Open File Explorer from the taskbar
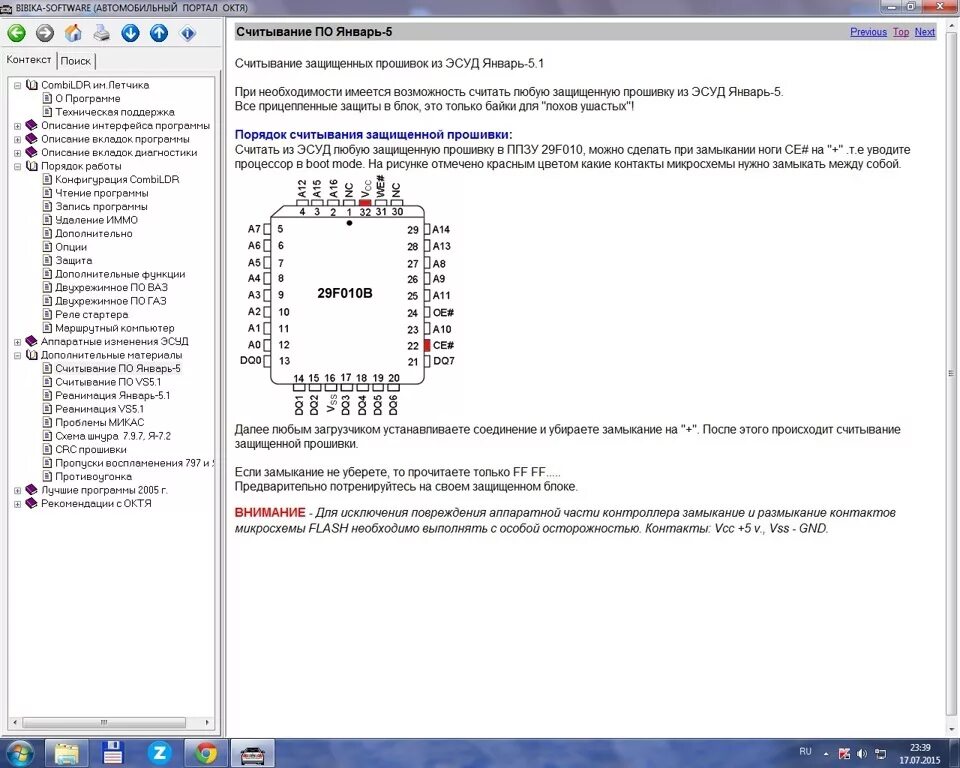Screen dimensions: 960x768 coord(67,753)
